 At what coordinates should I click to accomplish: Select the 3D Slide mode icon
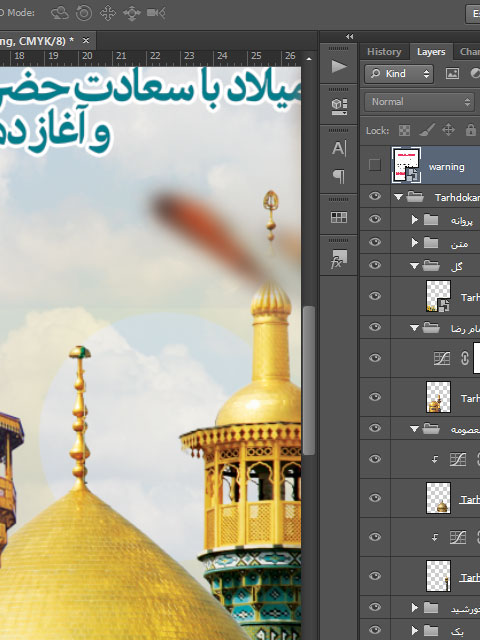132,13
